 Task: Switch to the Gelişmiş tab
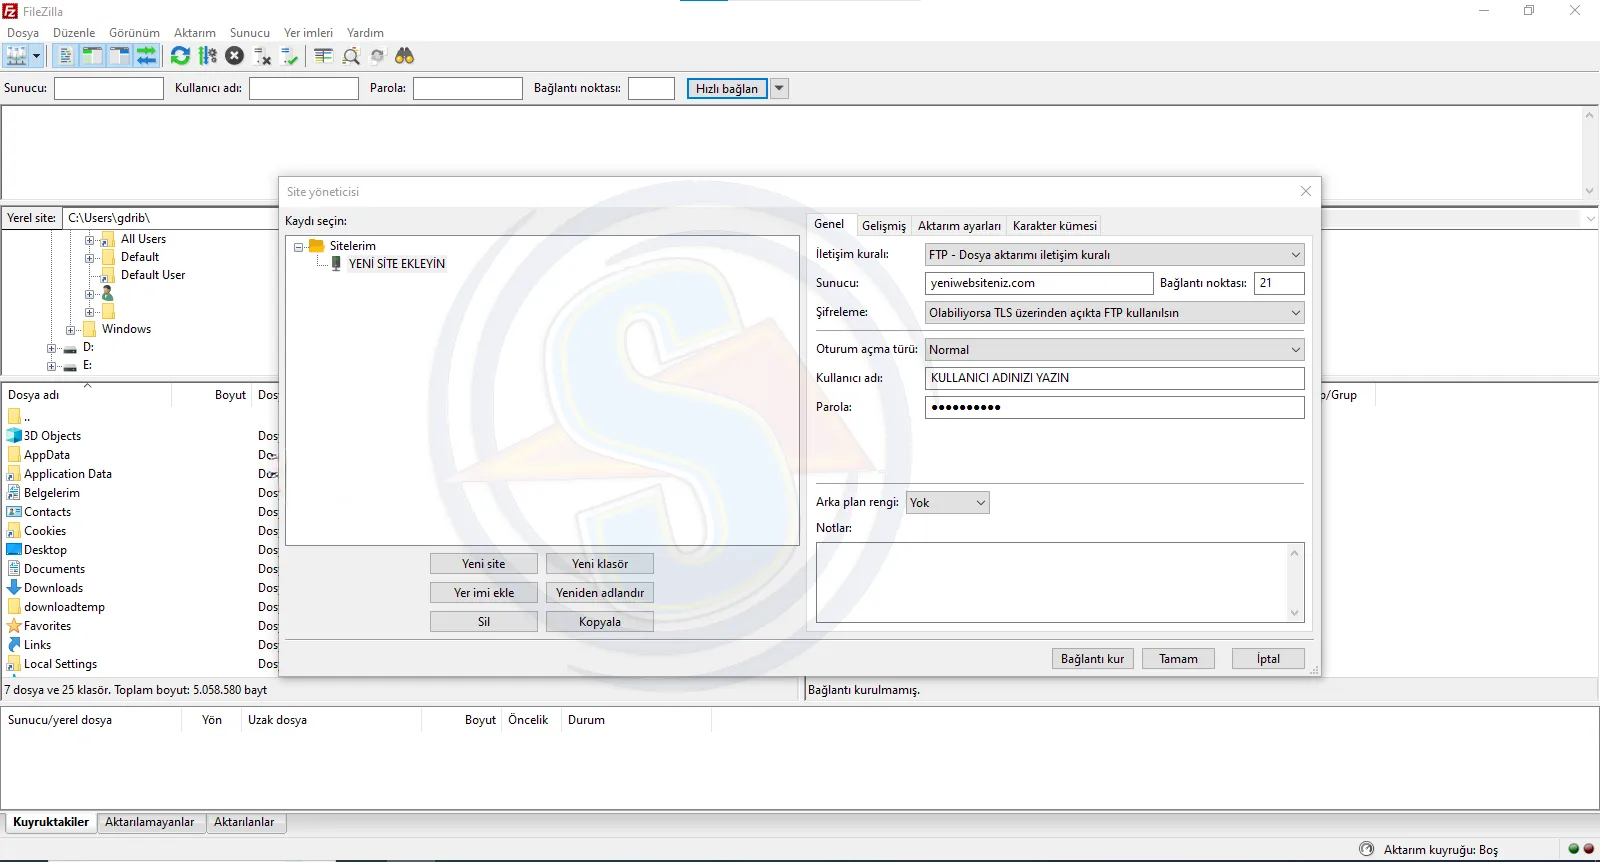coord(884,226)
